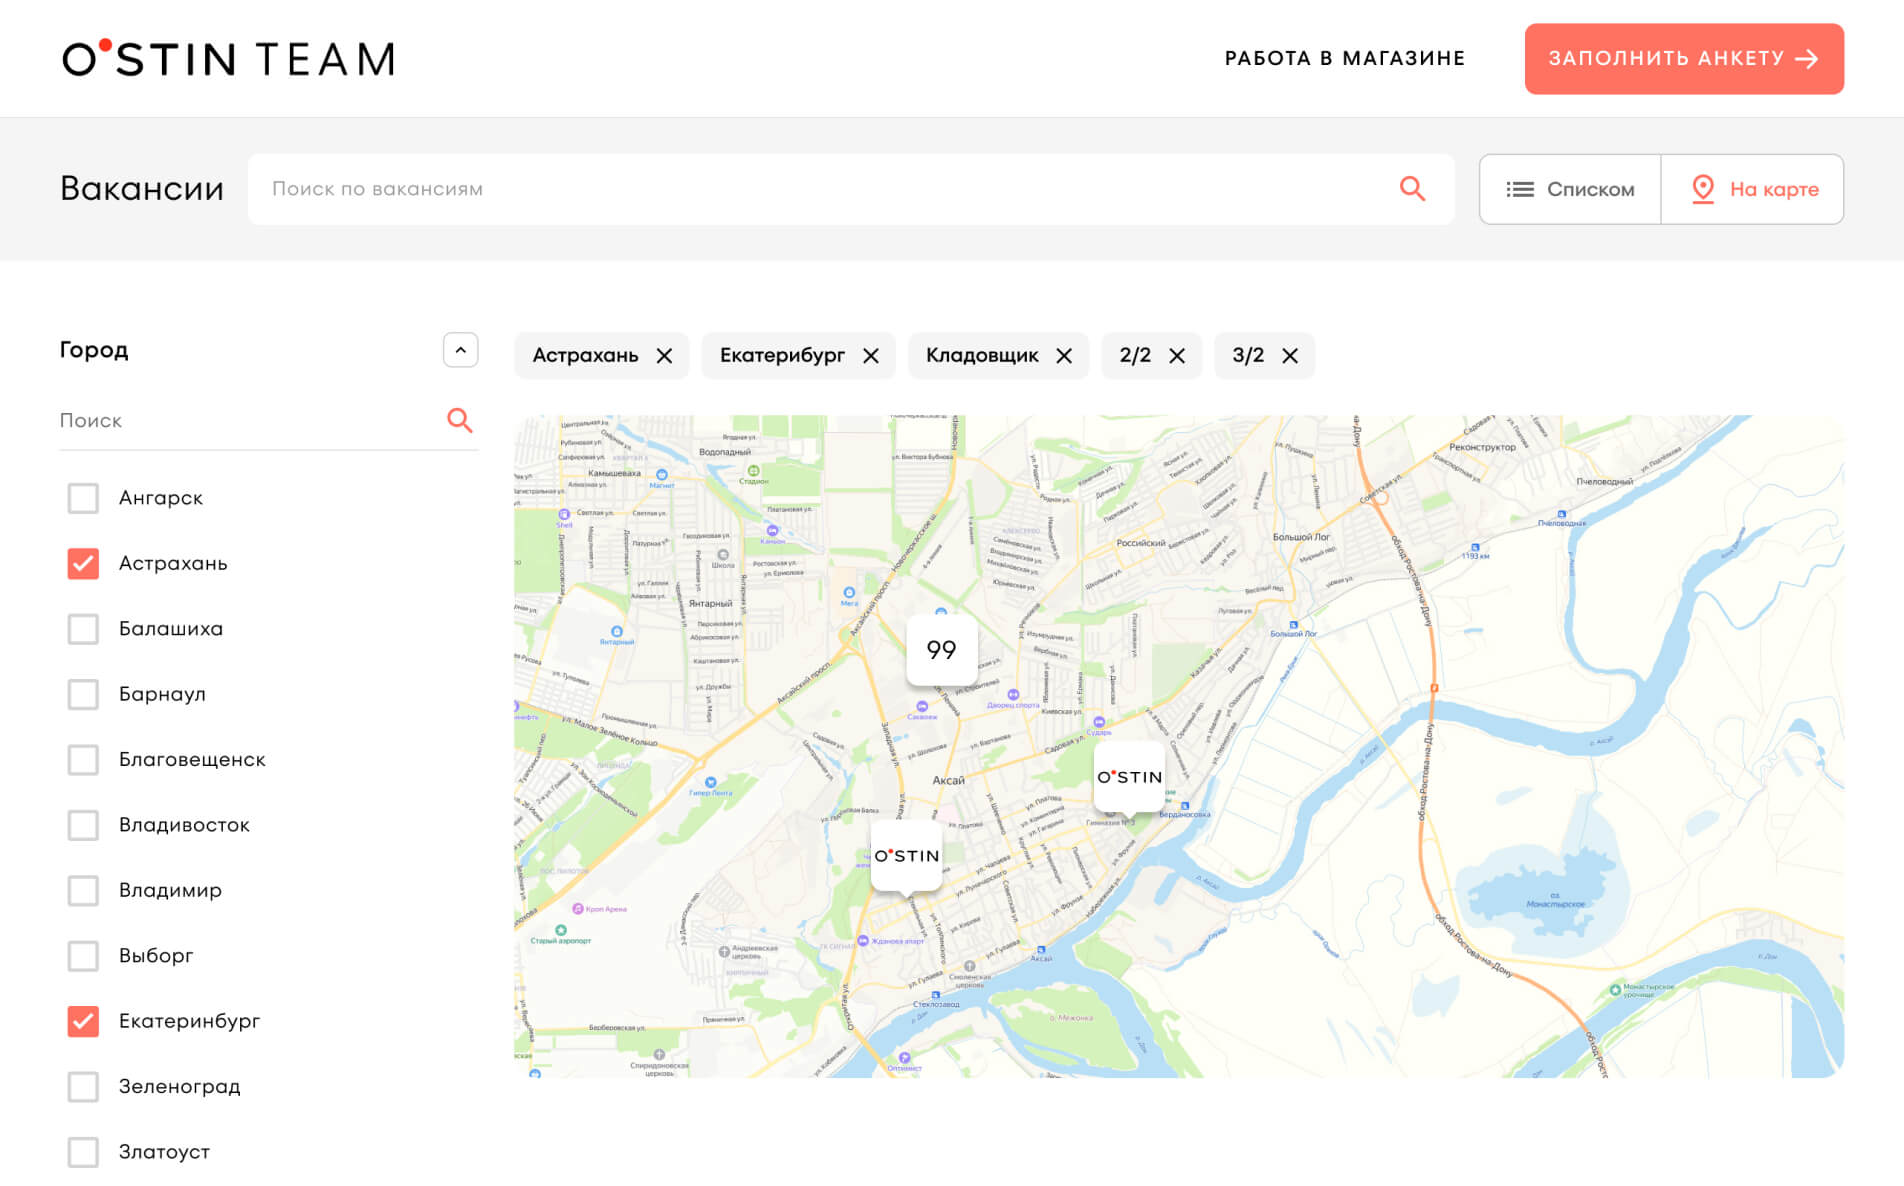The width and height of the screenshot is (1904, 1186).
Task: Open the right O'STIN store map marker
Action: coord(1129,777)
